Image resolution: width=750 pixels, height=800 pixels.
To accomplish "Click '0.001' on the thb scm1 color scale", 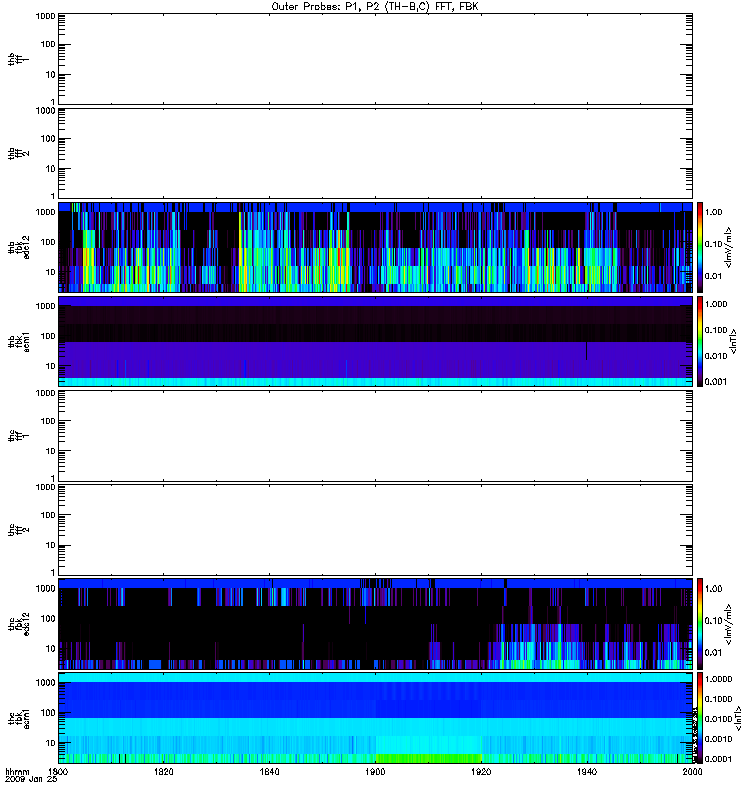I will [715, 382].
